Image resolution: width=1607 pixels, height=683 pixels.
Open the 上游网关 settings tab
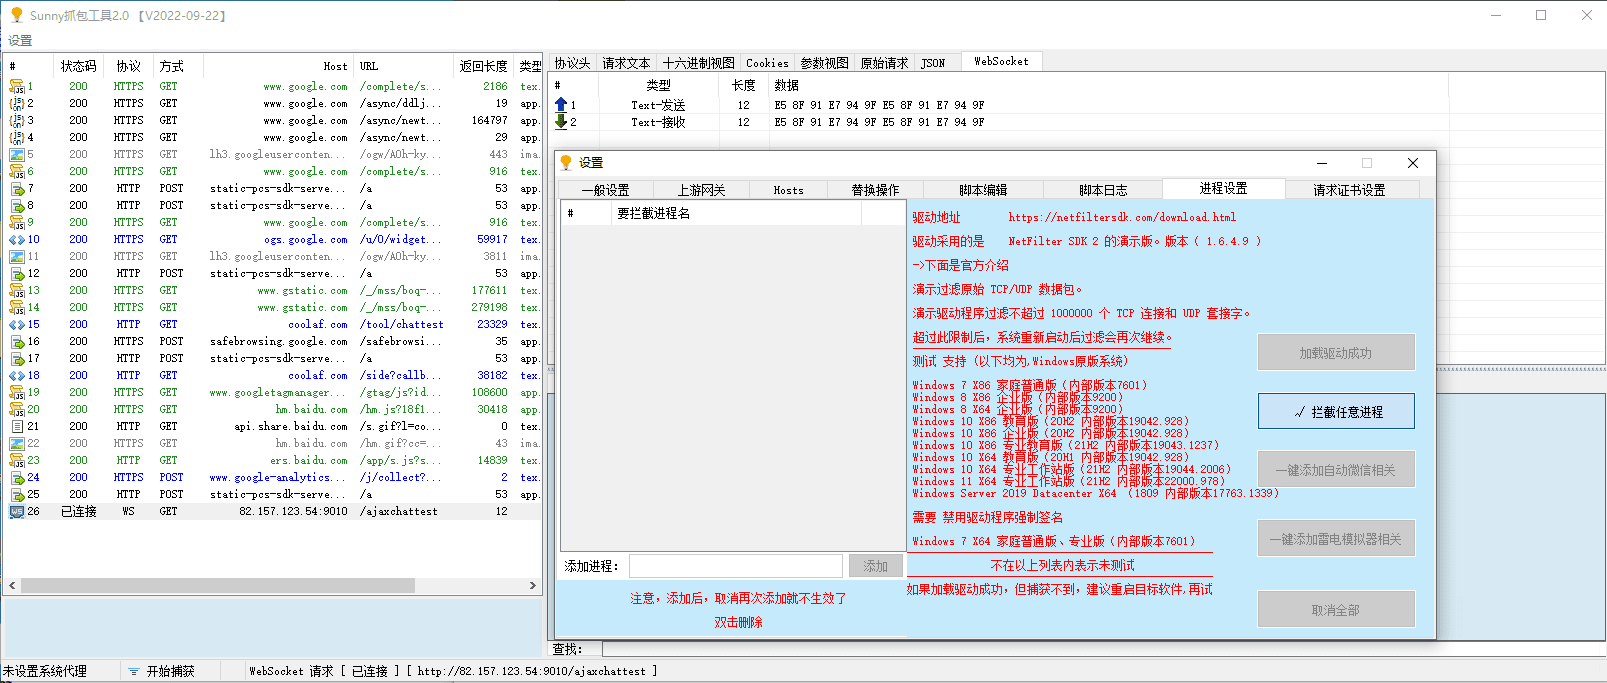[701, 190]
